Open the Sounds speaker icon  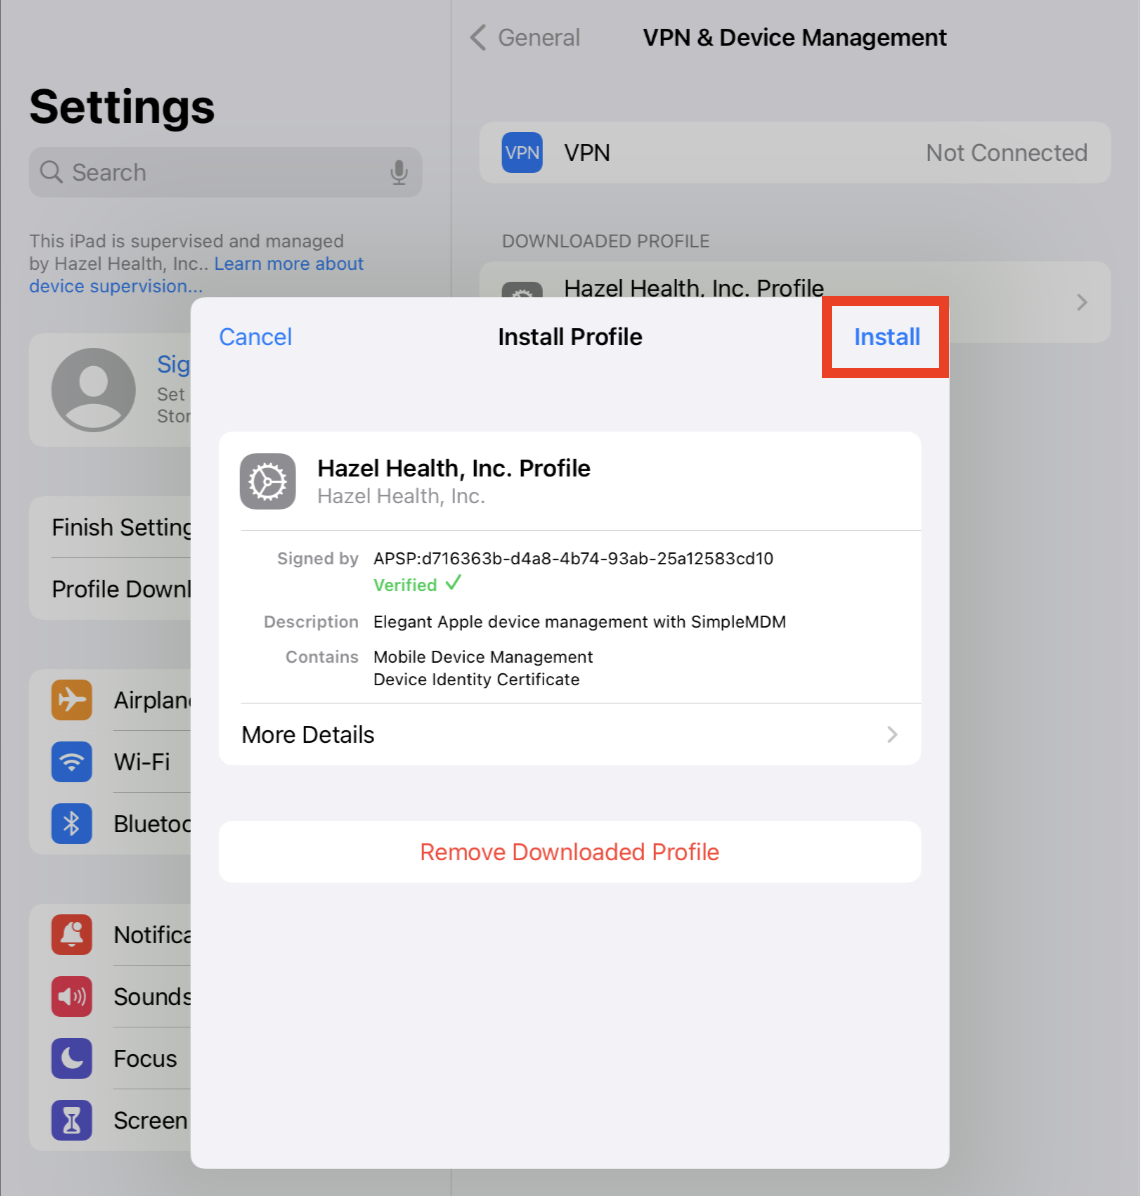tap(72, 996)
